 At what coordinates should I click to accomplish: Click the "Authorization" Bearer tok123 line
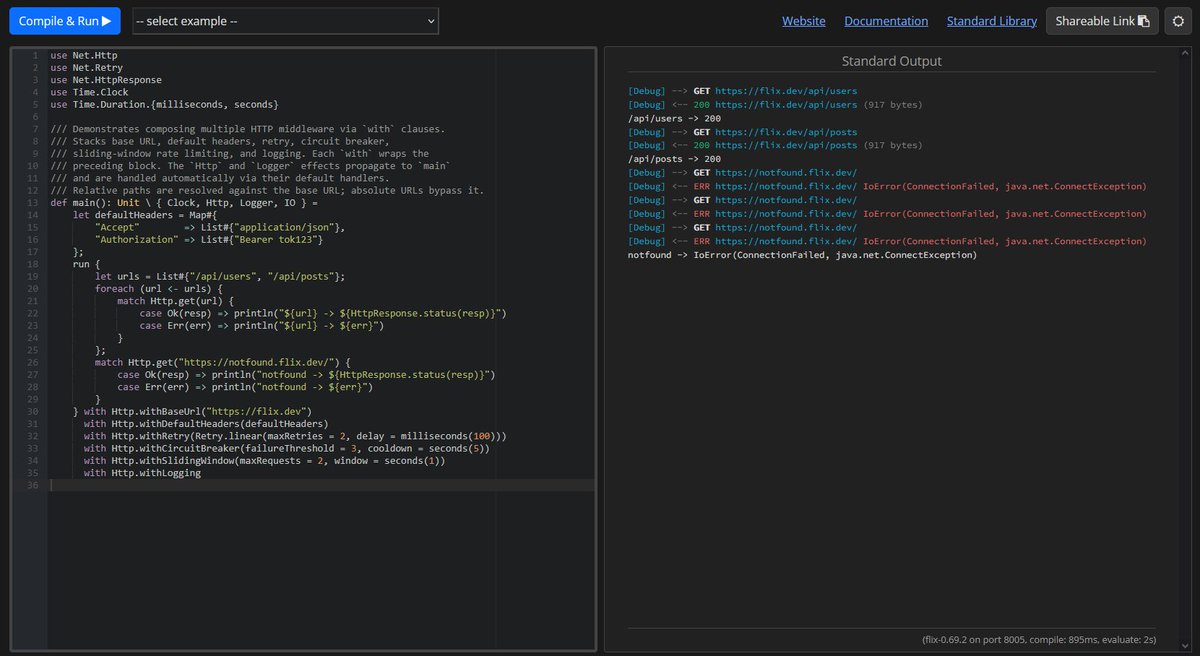(x=209, y=240)
